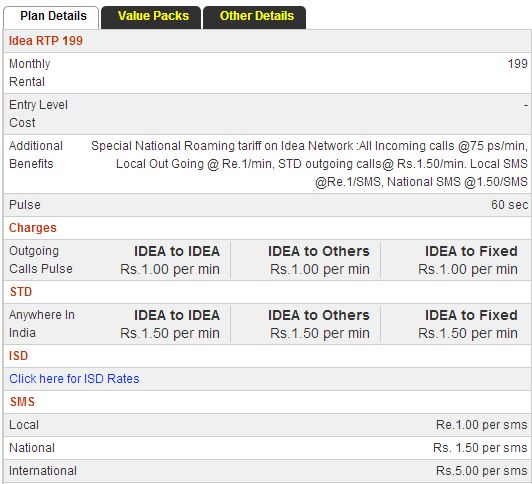The height and width of the screenshot is (484, 532).
Task: Select the Anywhere In India row label
Action: click(42, 324)
